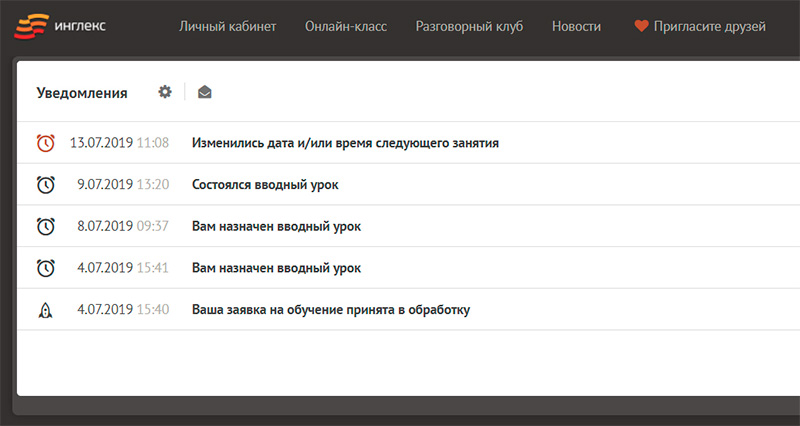Click the Инглекс logo
Image resolution: width=800 pixels, height=426 pixels.
tap(60, 25)
